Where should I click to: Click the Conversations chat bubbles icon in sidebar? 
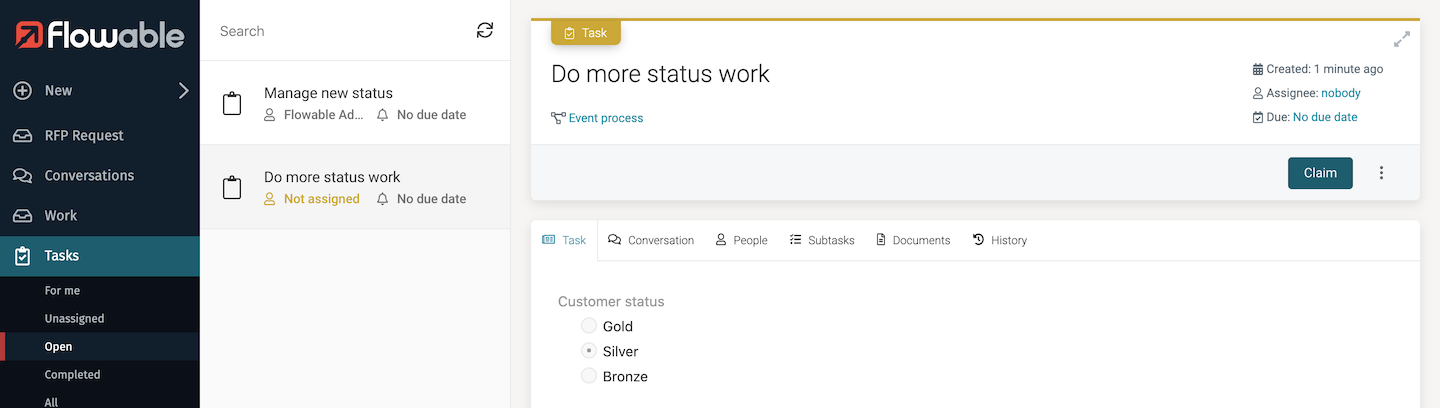pyautogui.click(x=22, y=176)
